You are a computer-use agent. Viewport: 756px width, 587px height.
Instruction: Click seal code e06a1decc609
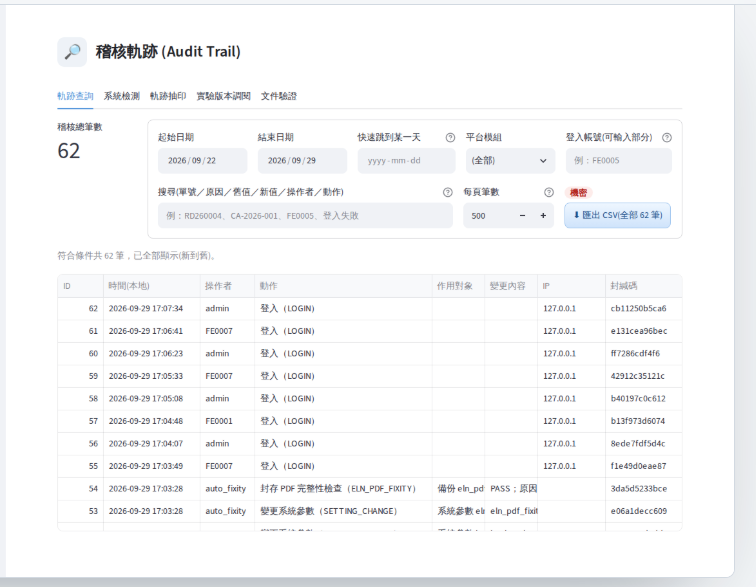coord(638,511)
